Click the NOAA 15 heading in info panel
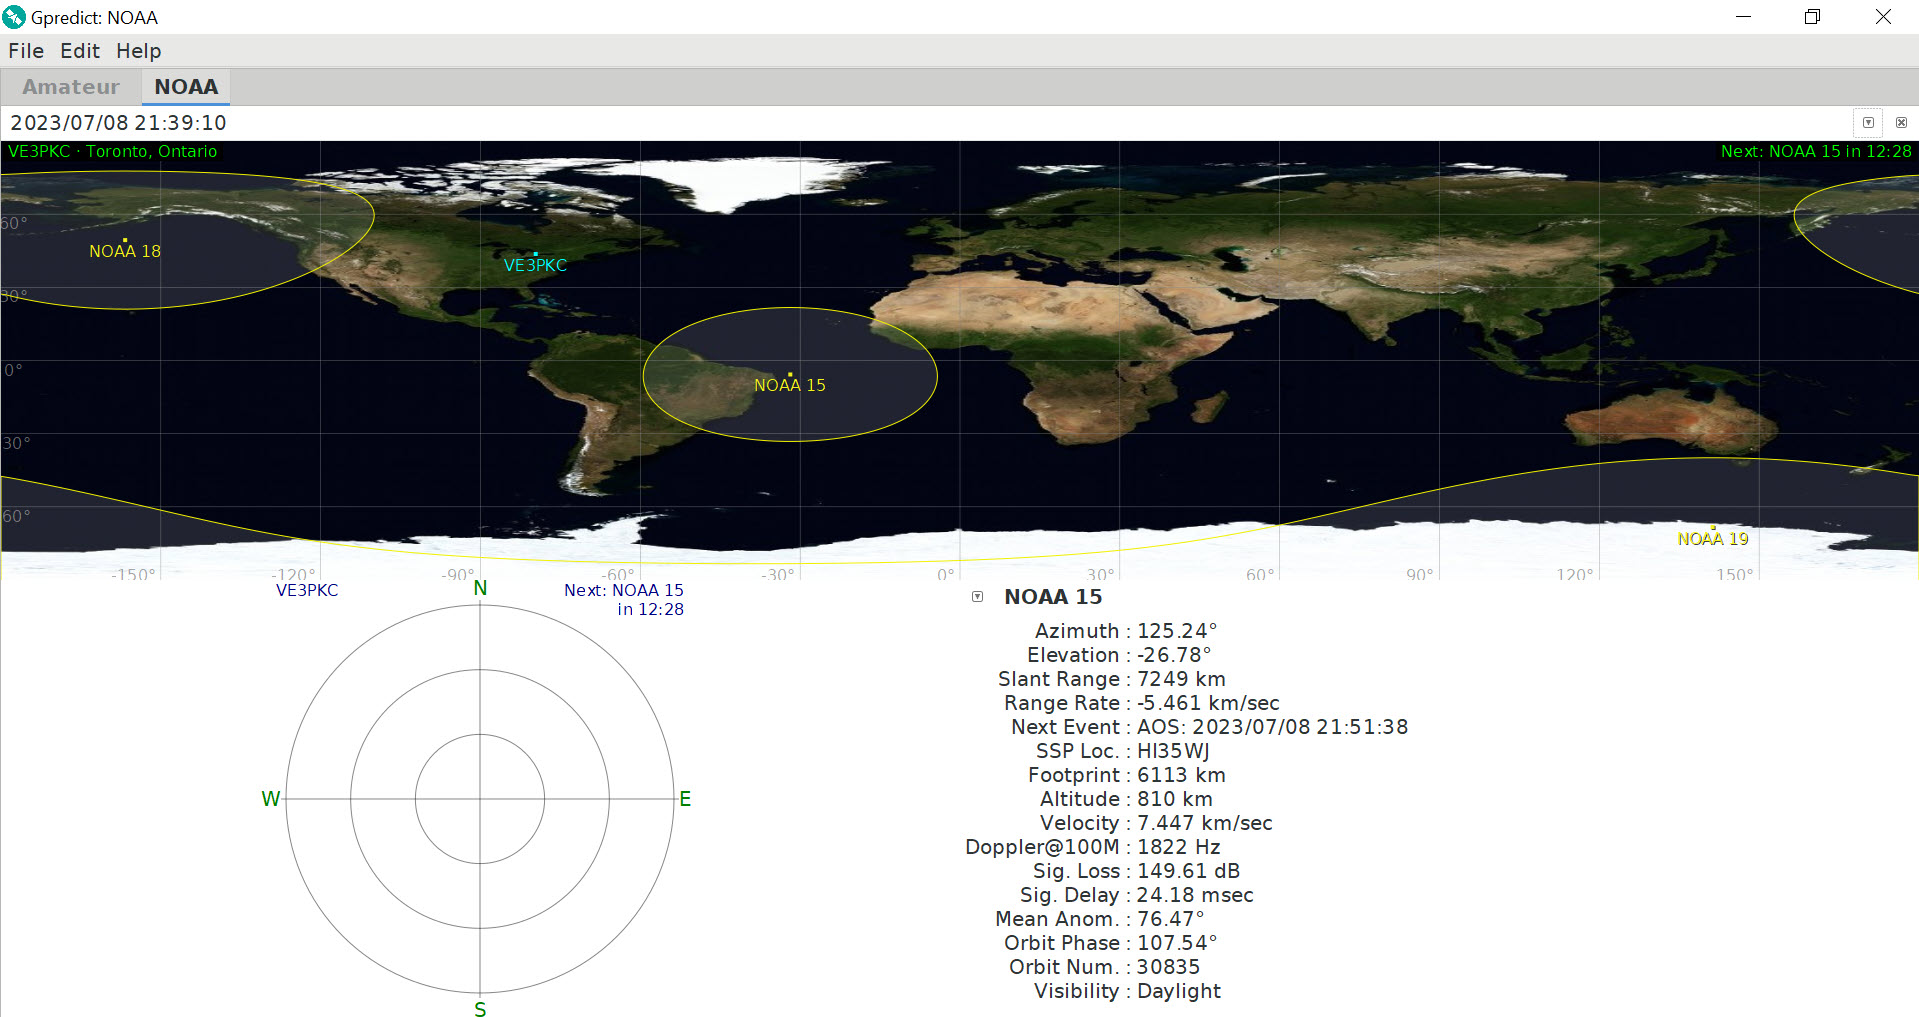This screenshot has width=1919, height=1017. (1053, 597)
